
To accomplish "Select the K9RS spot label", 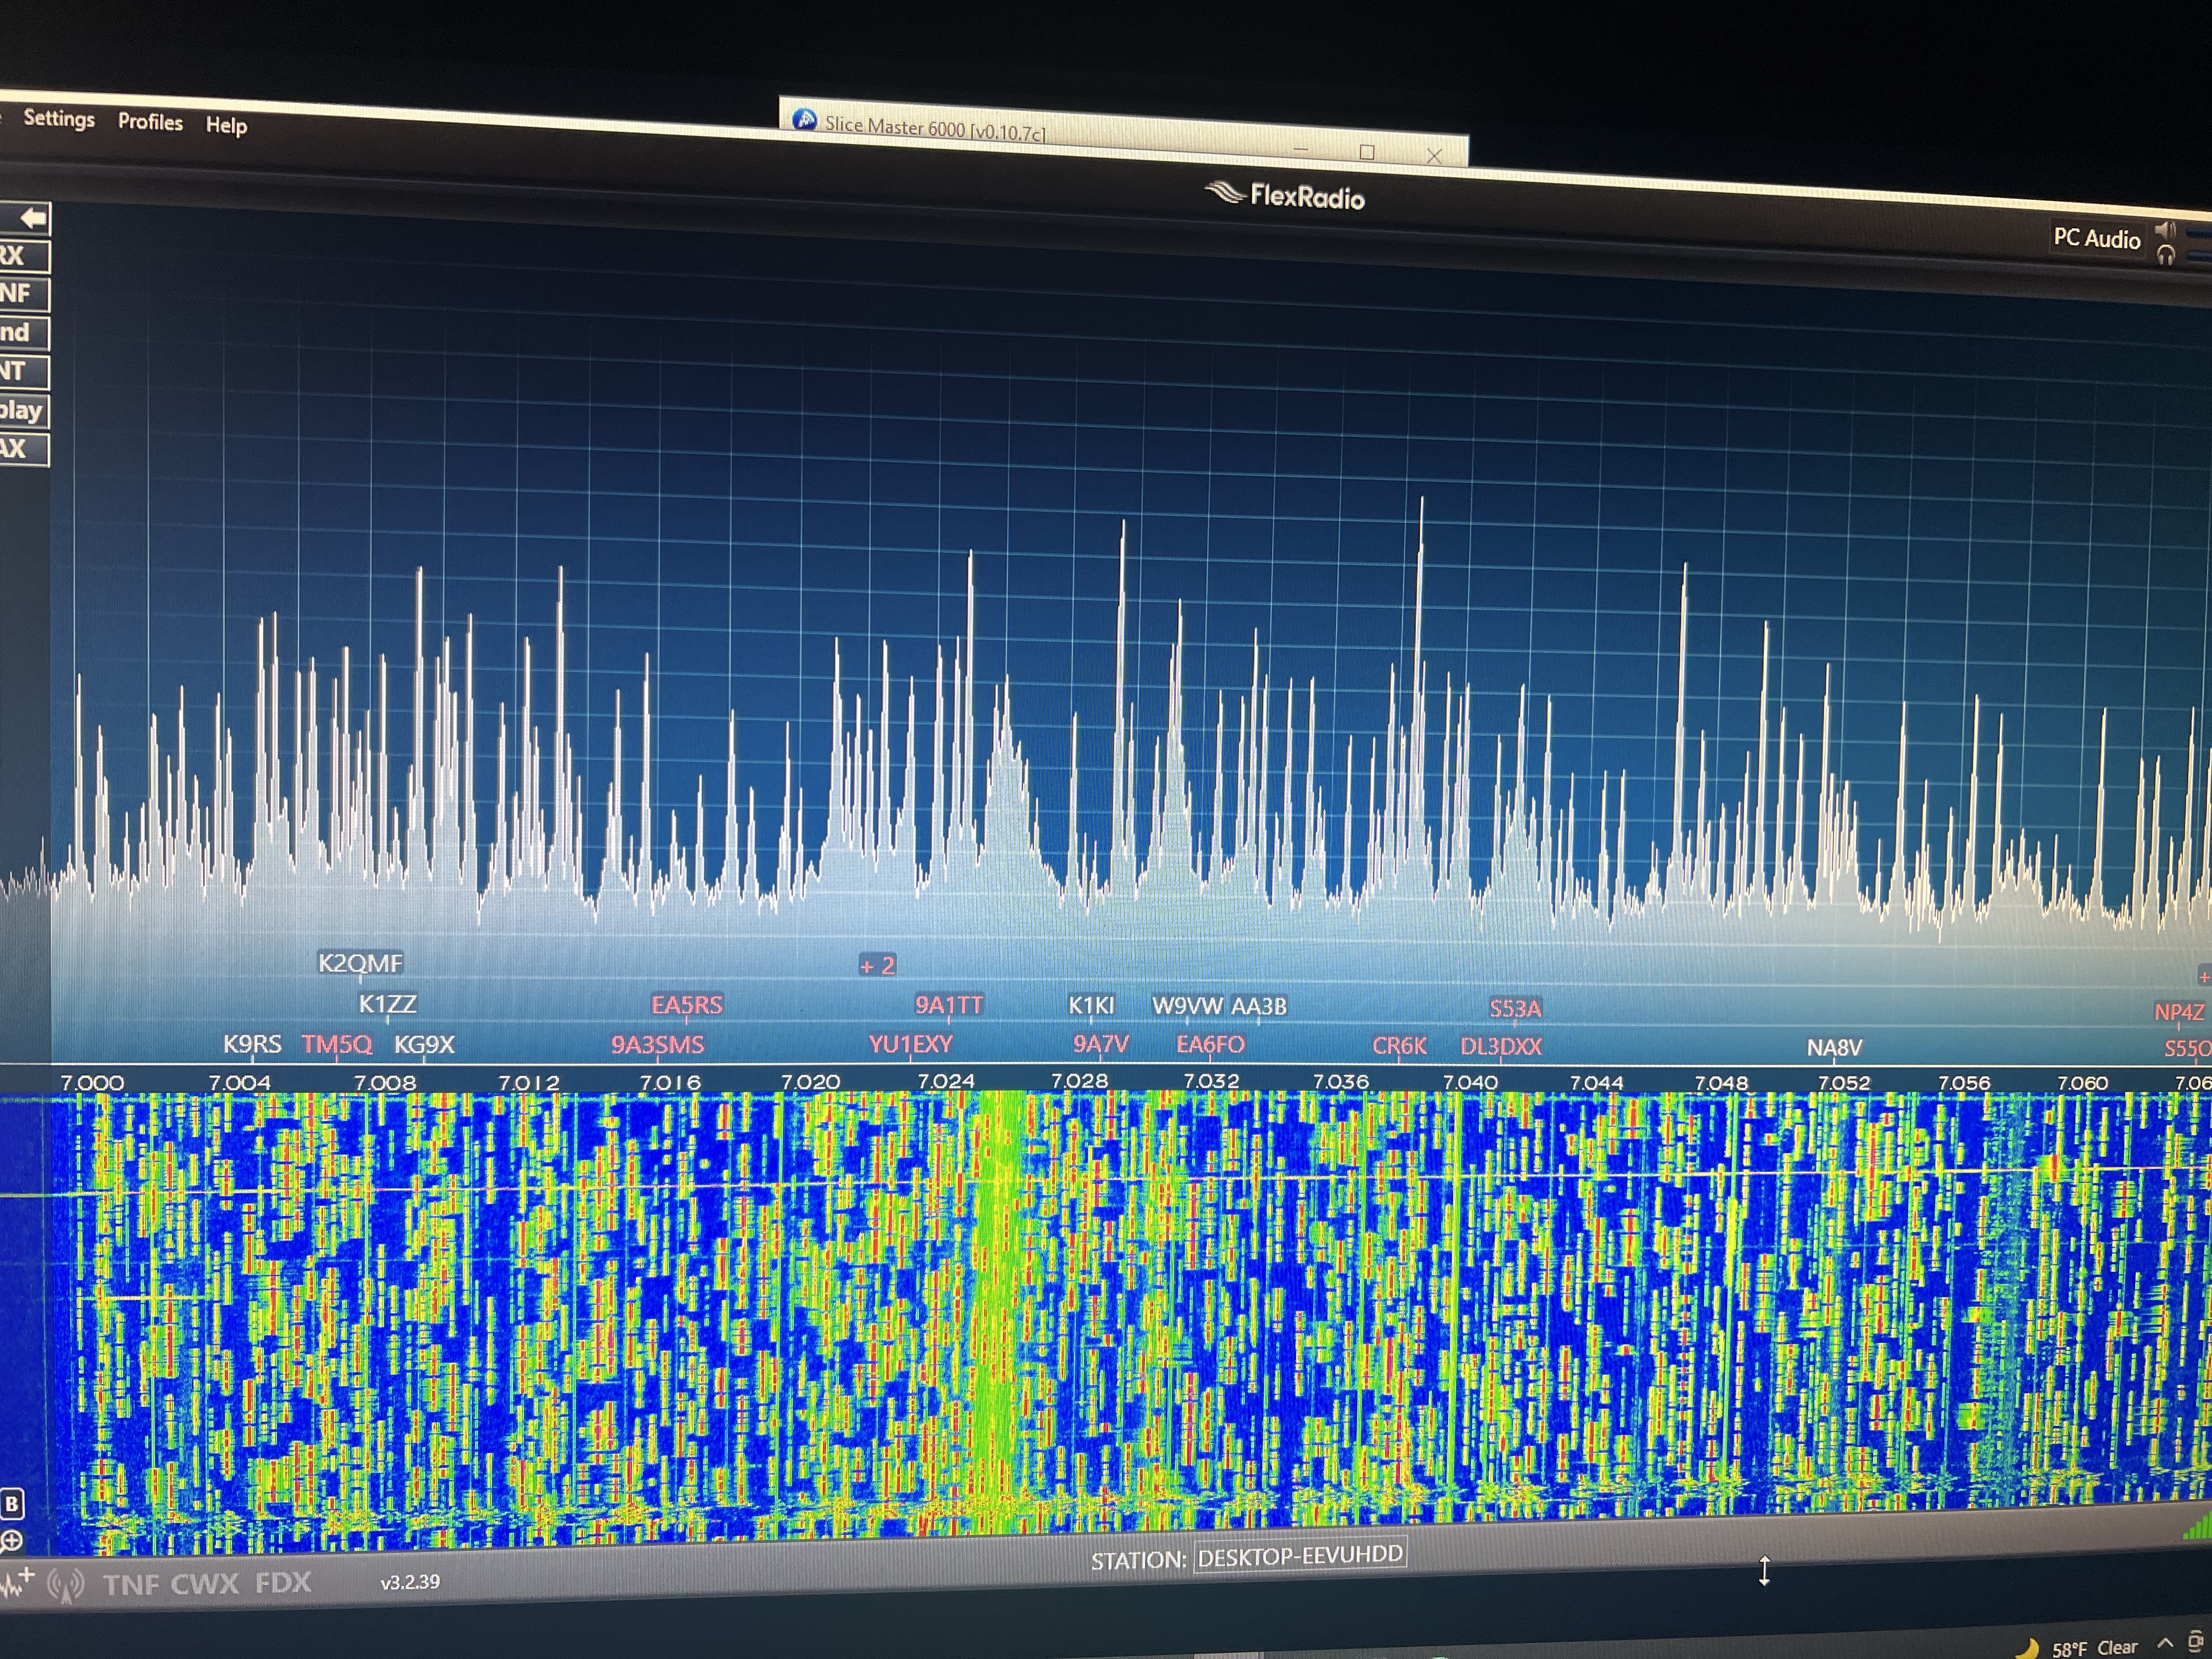I will pyautogui.click(x=252, y=1045).
